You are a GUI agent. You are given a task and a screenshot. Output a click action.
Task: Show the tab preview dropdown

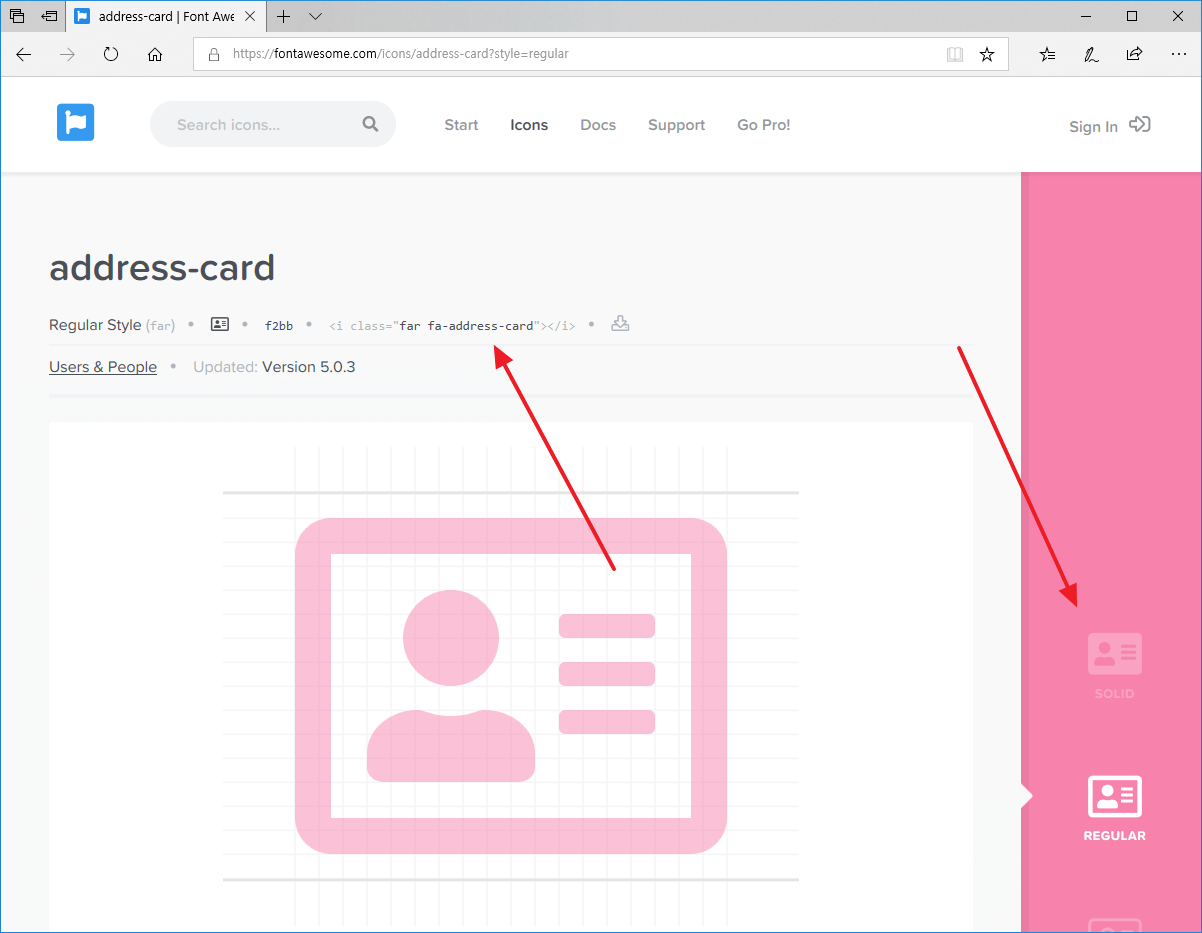[x=316, y=16]
